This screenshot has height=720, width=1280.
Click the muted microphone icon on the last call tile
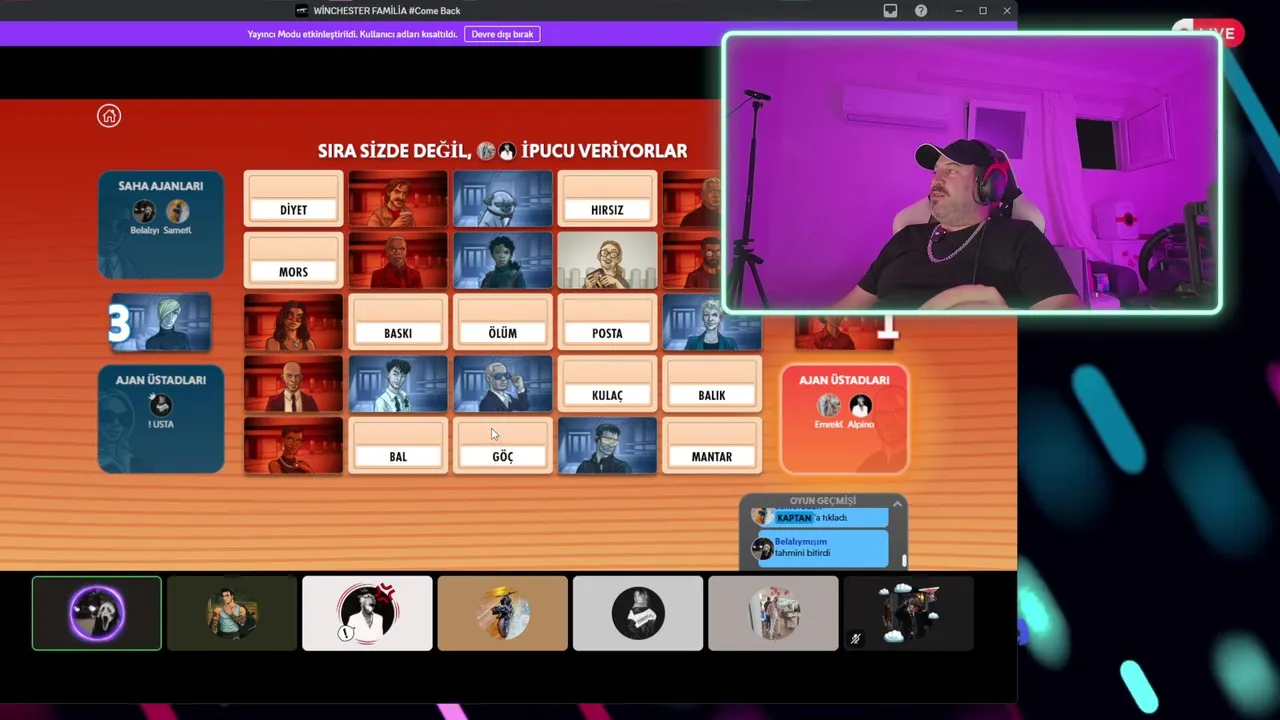[x=855, y=639]
